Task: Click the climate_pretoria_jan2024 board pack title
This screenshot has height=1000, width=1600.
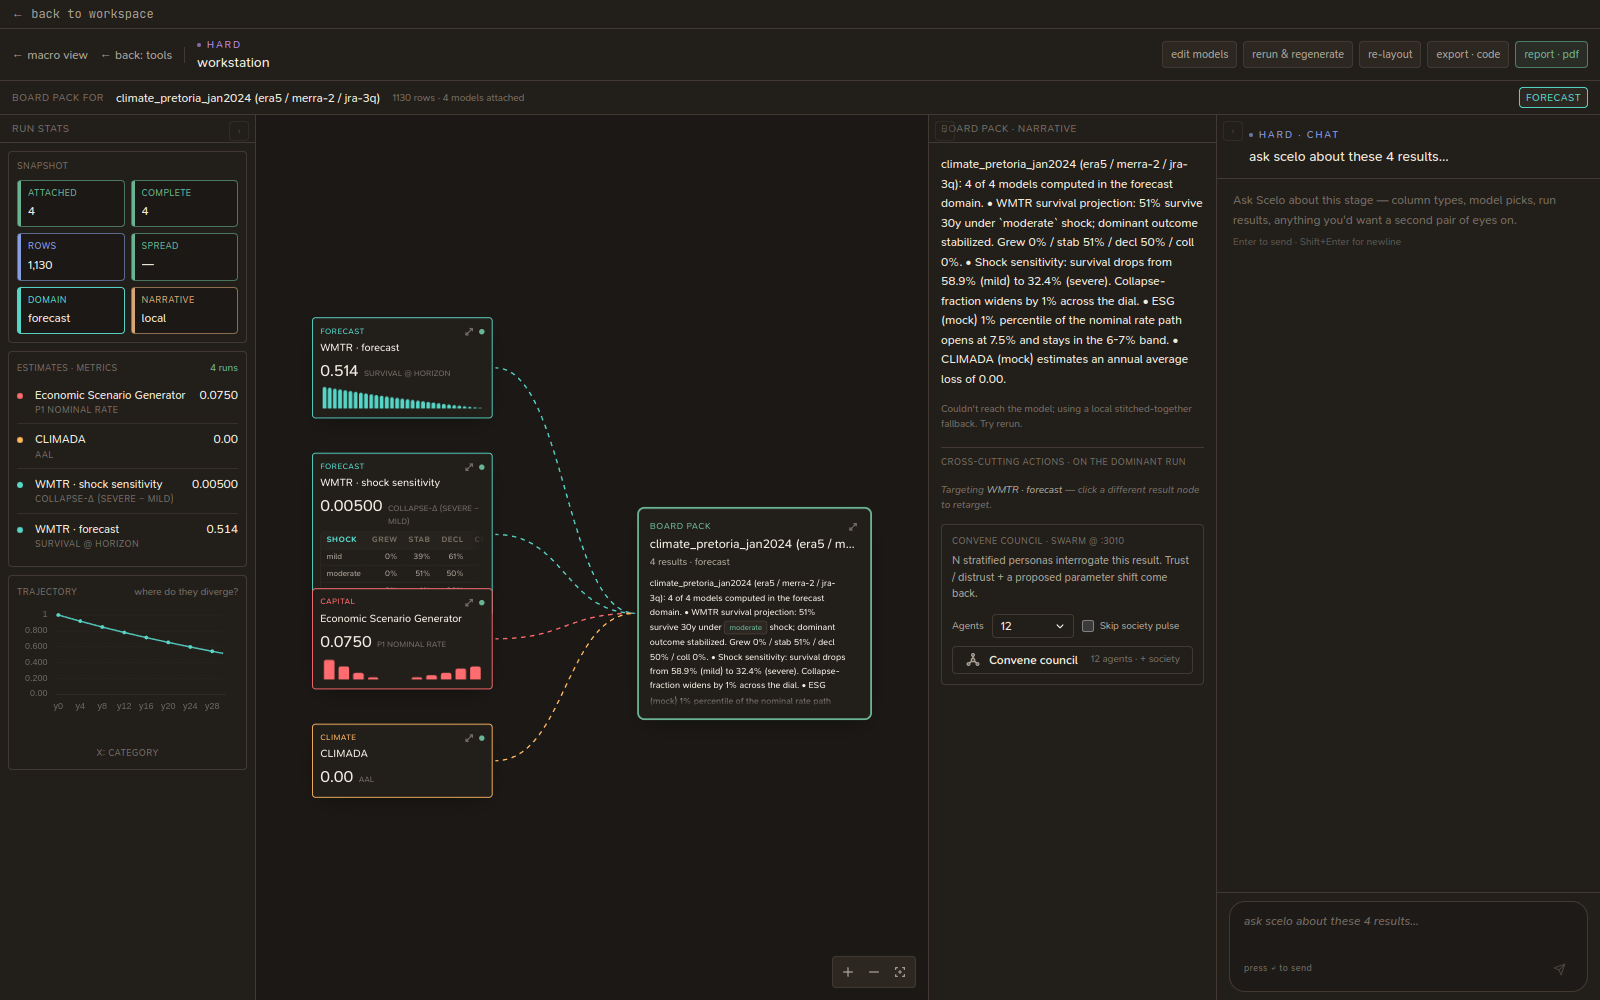Action: [x=752, y=544]
